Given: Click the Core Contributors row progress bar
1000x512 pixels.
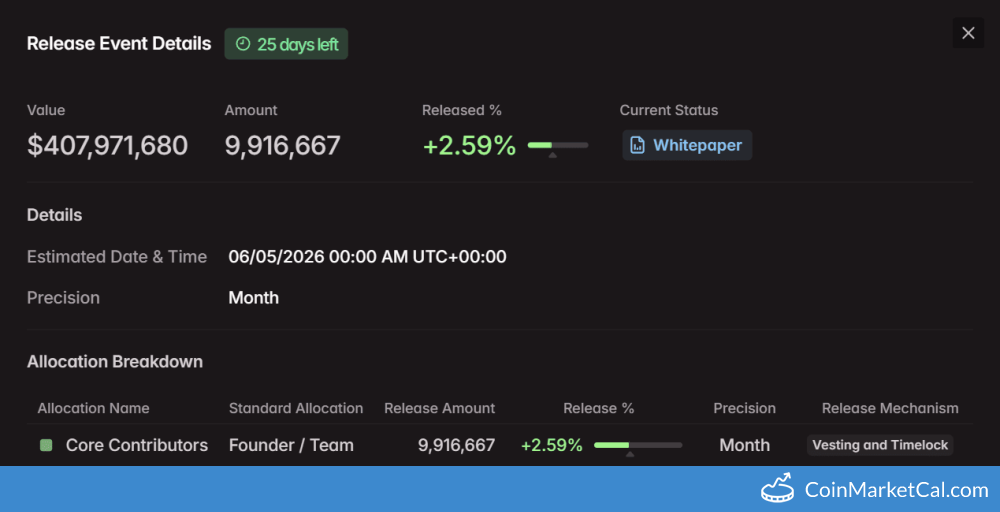Looking at the screenshot, I should [637, 445].
